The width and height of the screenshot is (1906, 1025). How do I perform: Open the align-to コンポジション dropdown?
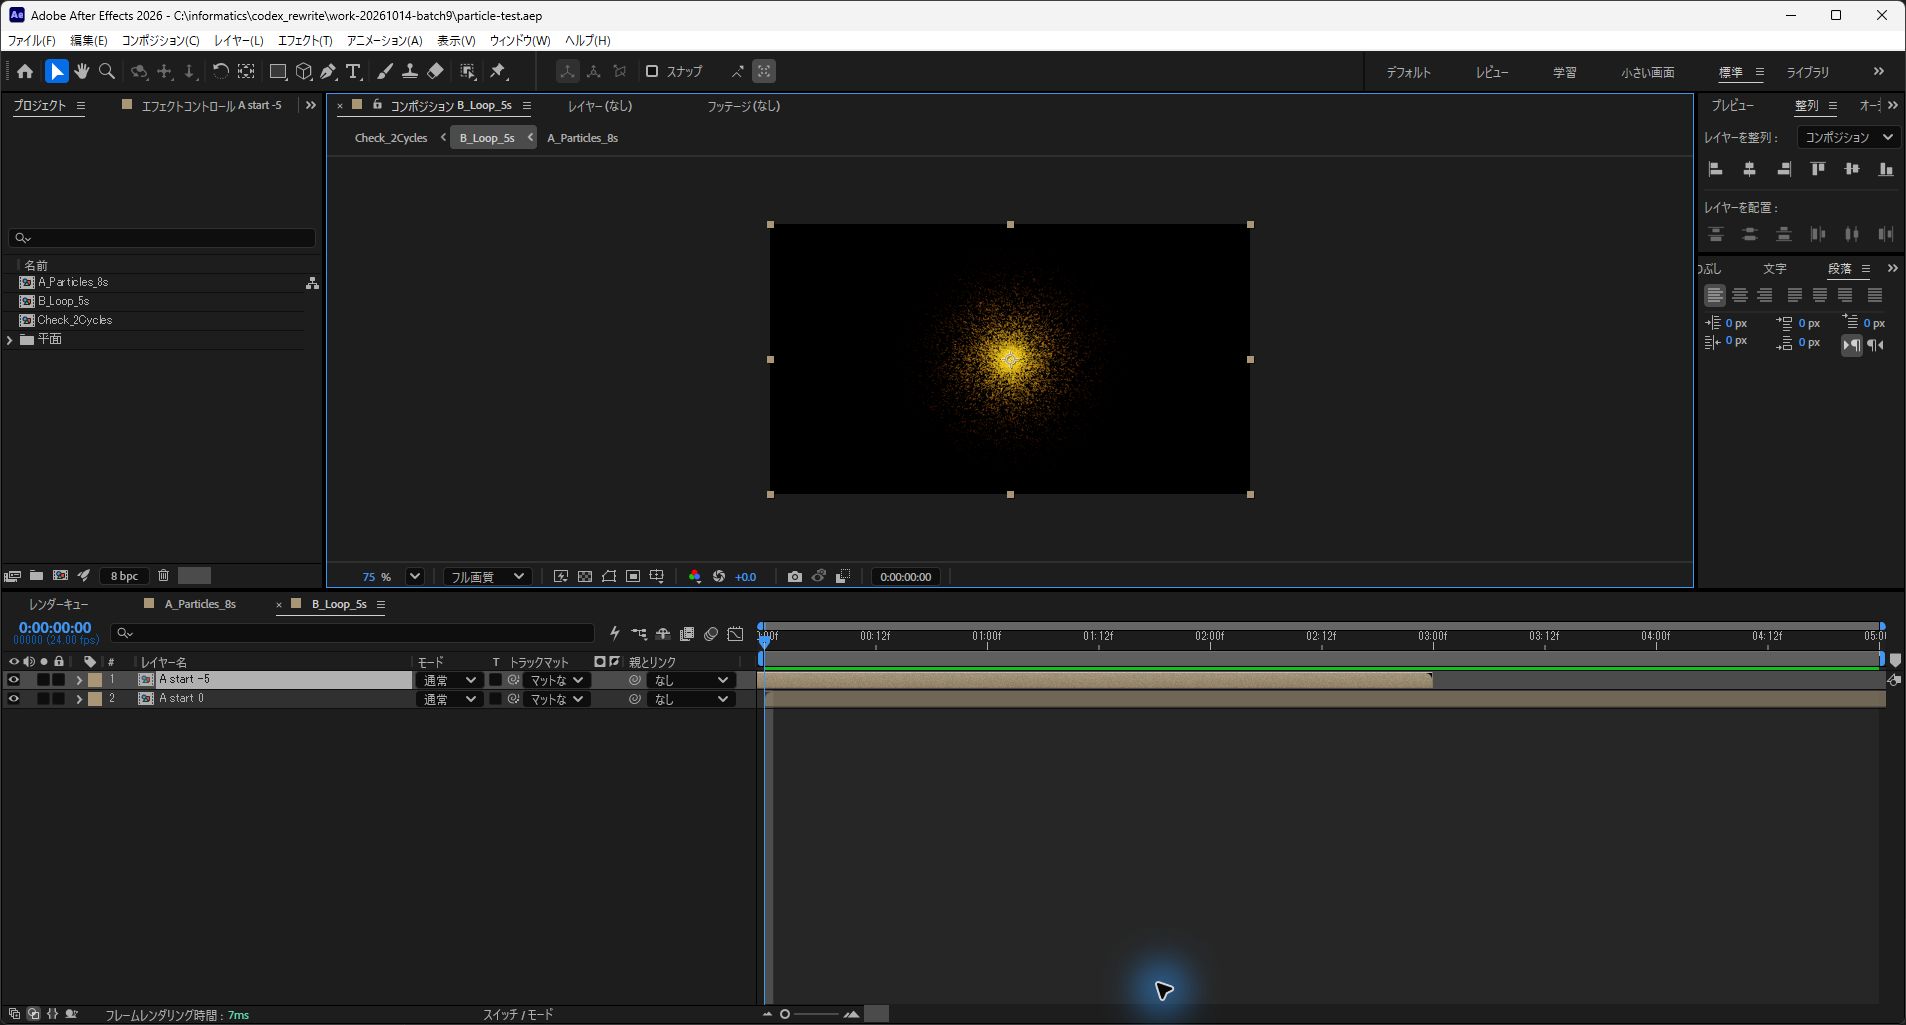(1848, 137)
